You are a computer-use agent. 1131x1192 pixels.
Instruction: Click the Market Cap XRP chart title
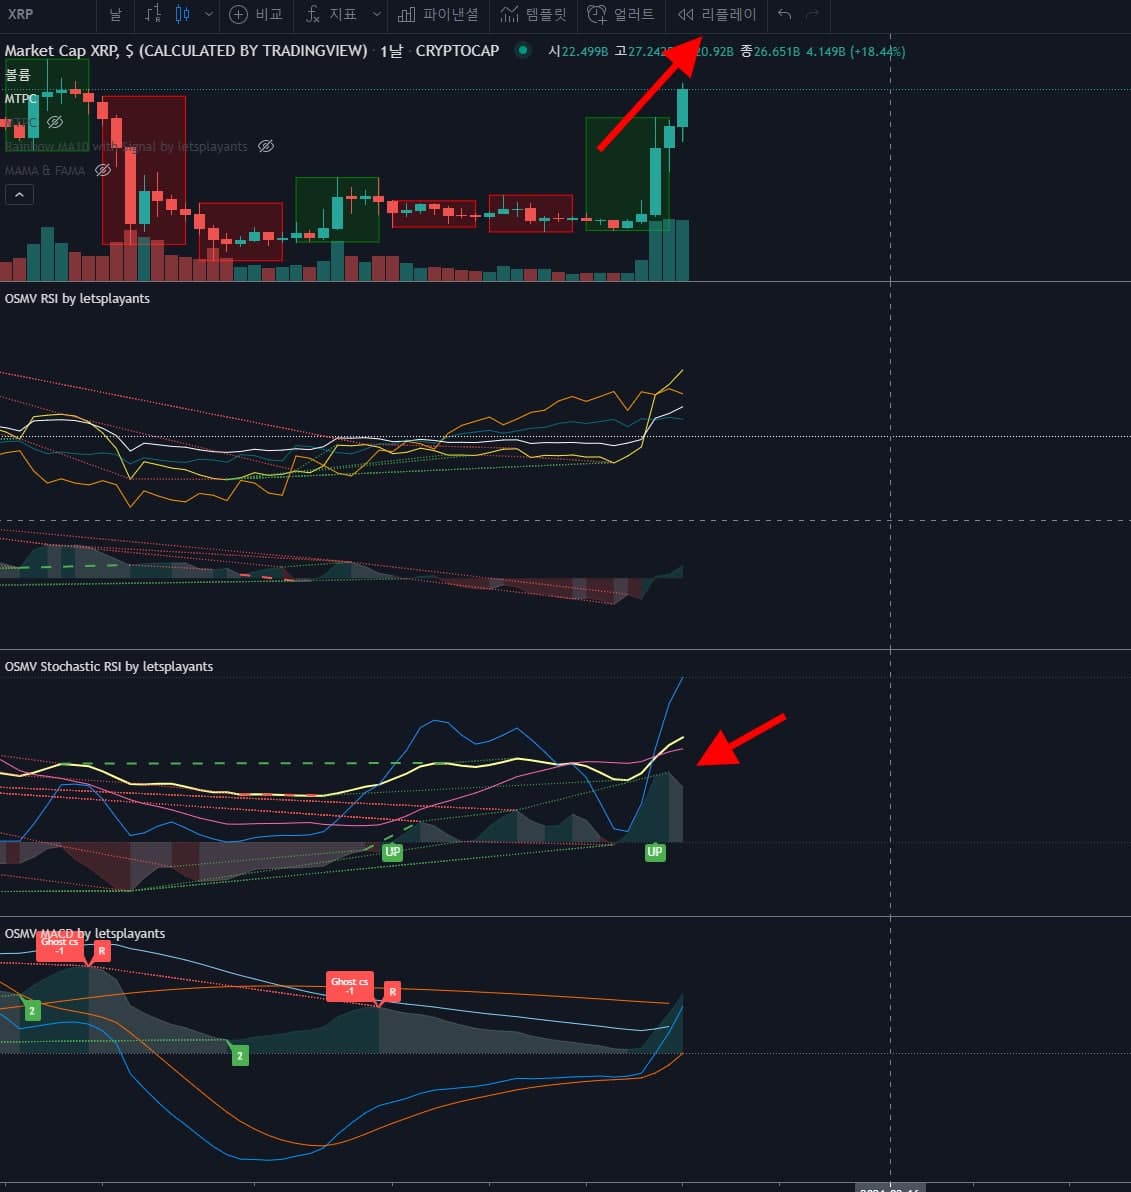pos(185,51)
